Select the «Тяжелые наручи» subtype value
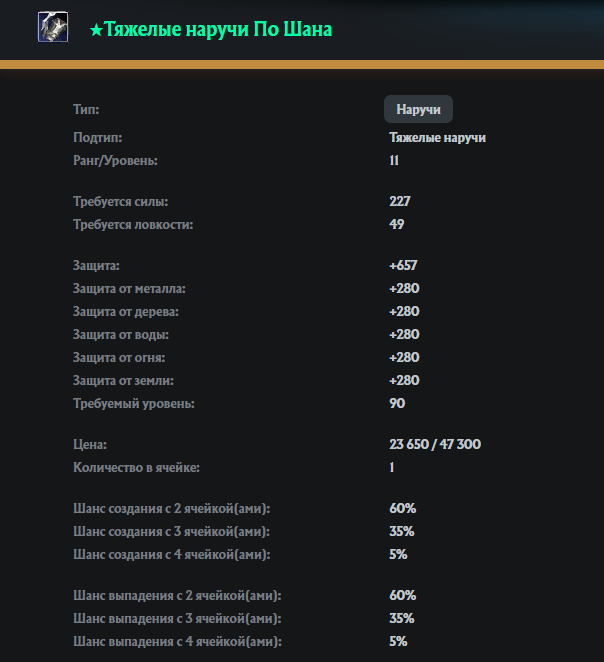The width and height of the screenshot is (604, 662). (x=437, y=138)
